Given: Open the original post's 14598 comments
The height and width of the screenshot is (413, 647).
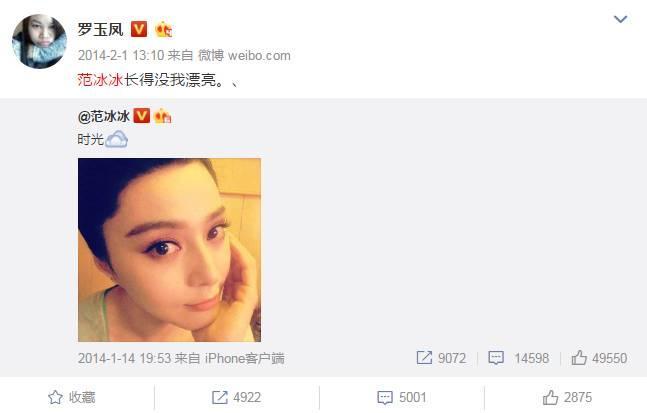Looking at the screenshot, I should coord(519,358).
